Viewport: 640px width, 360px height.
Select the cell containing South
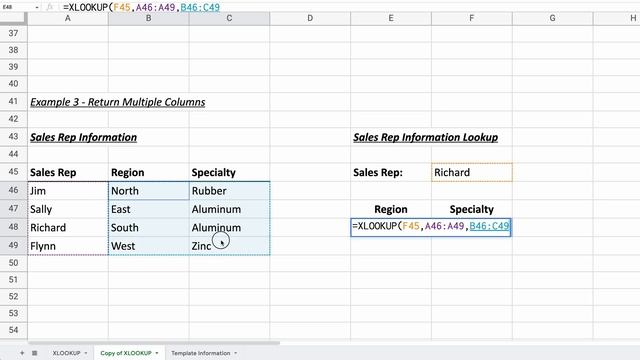click(149, 227)
